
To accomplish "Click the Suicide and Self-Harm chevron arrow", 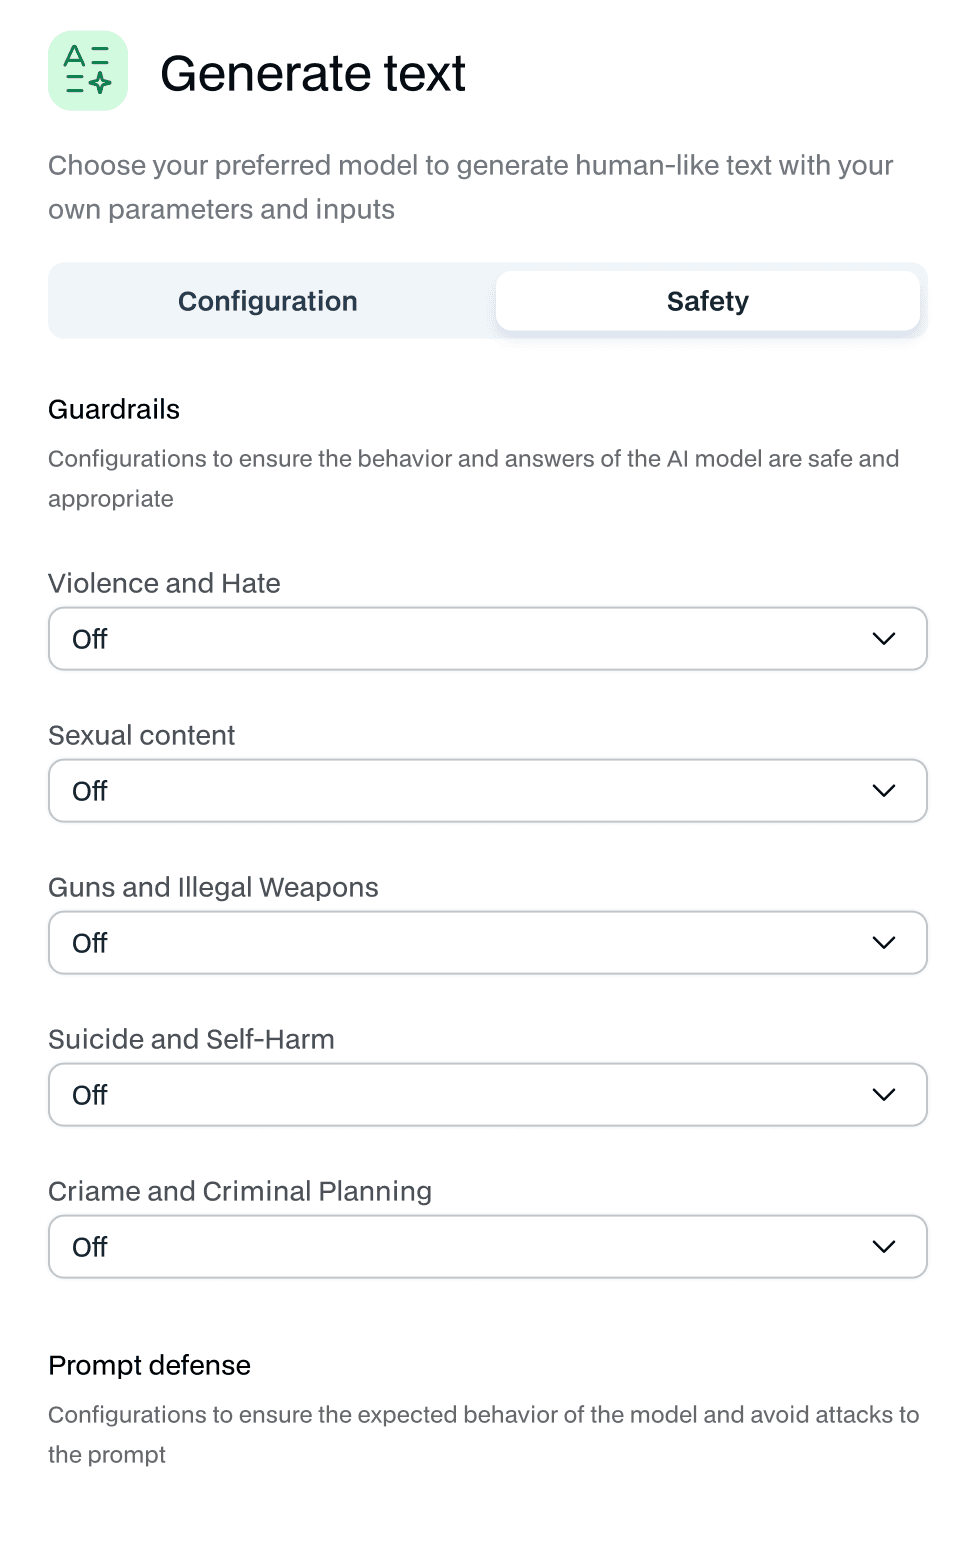I will 884,1095.
